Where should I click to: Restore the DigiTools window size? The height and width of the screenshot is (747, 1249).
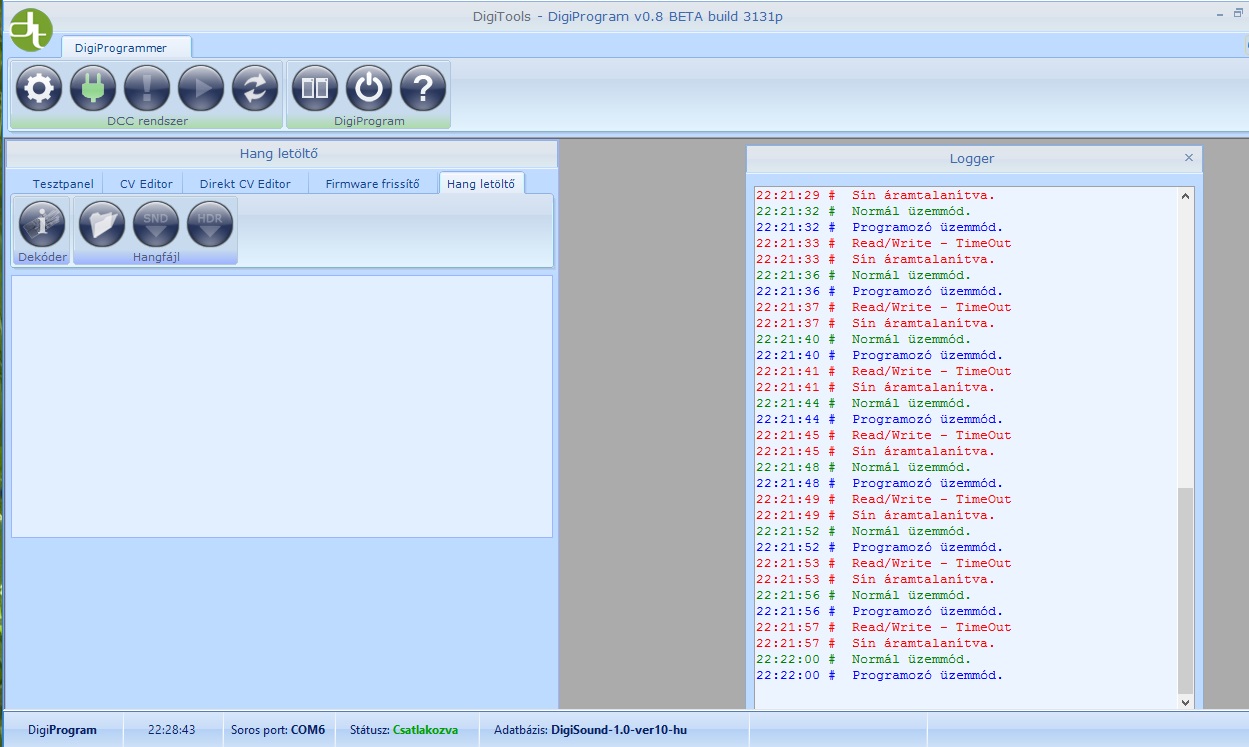click(x=1239, y=13)
